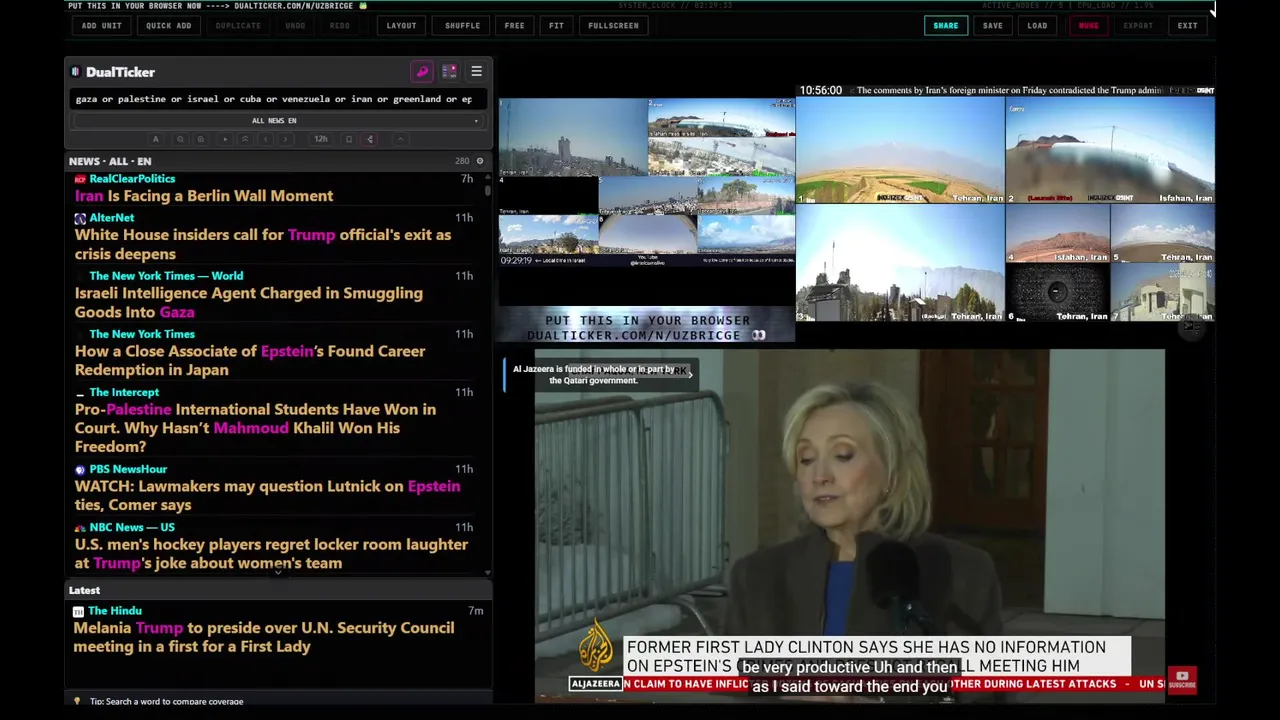Toggle the red MUTE button
1280x720 pixels.
pos(1088,26)
